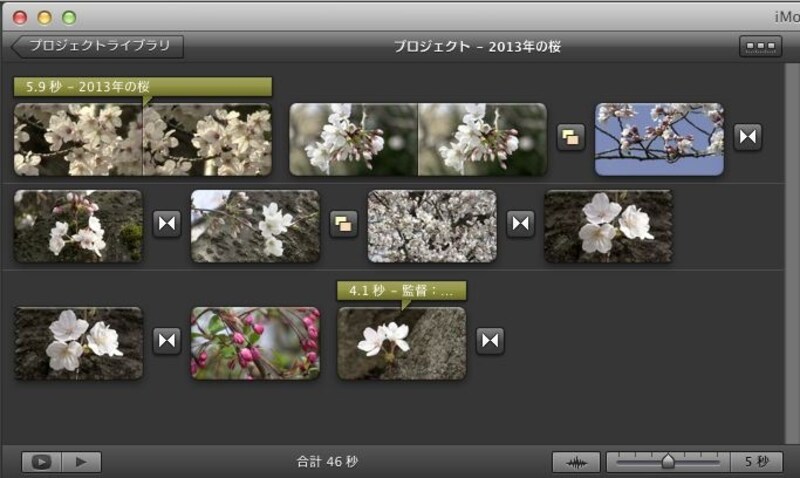Select the pink buds clip in the third row

(x=255, y=343)
